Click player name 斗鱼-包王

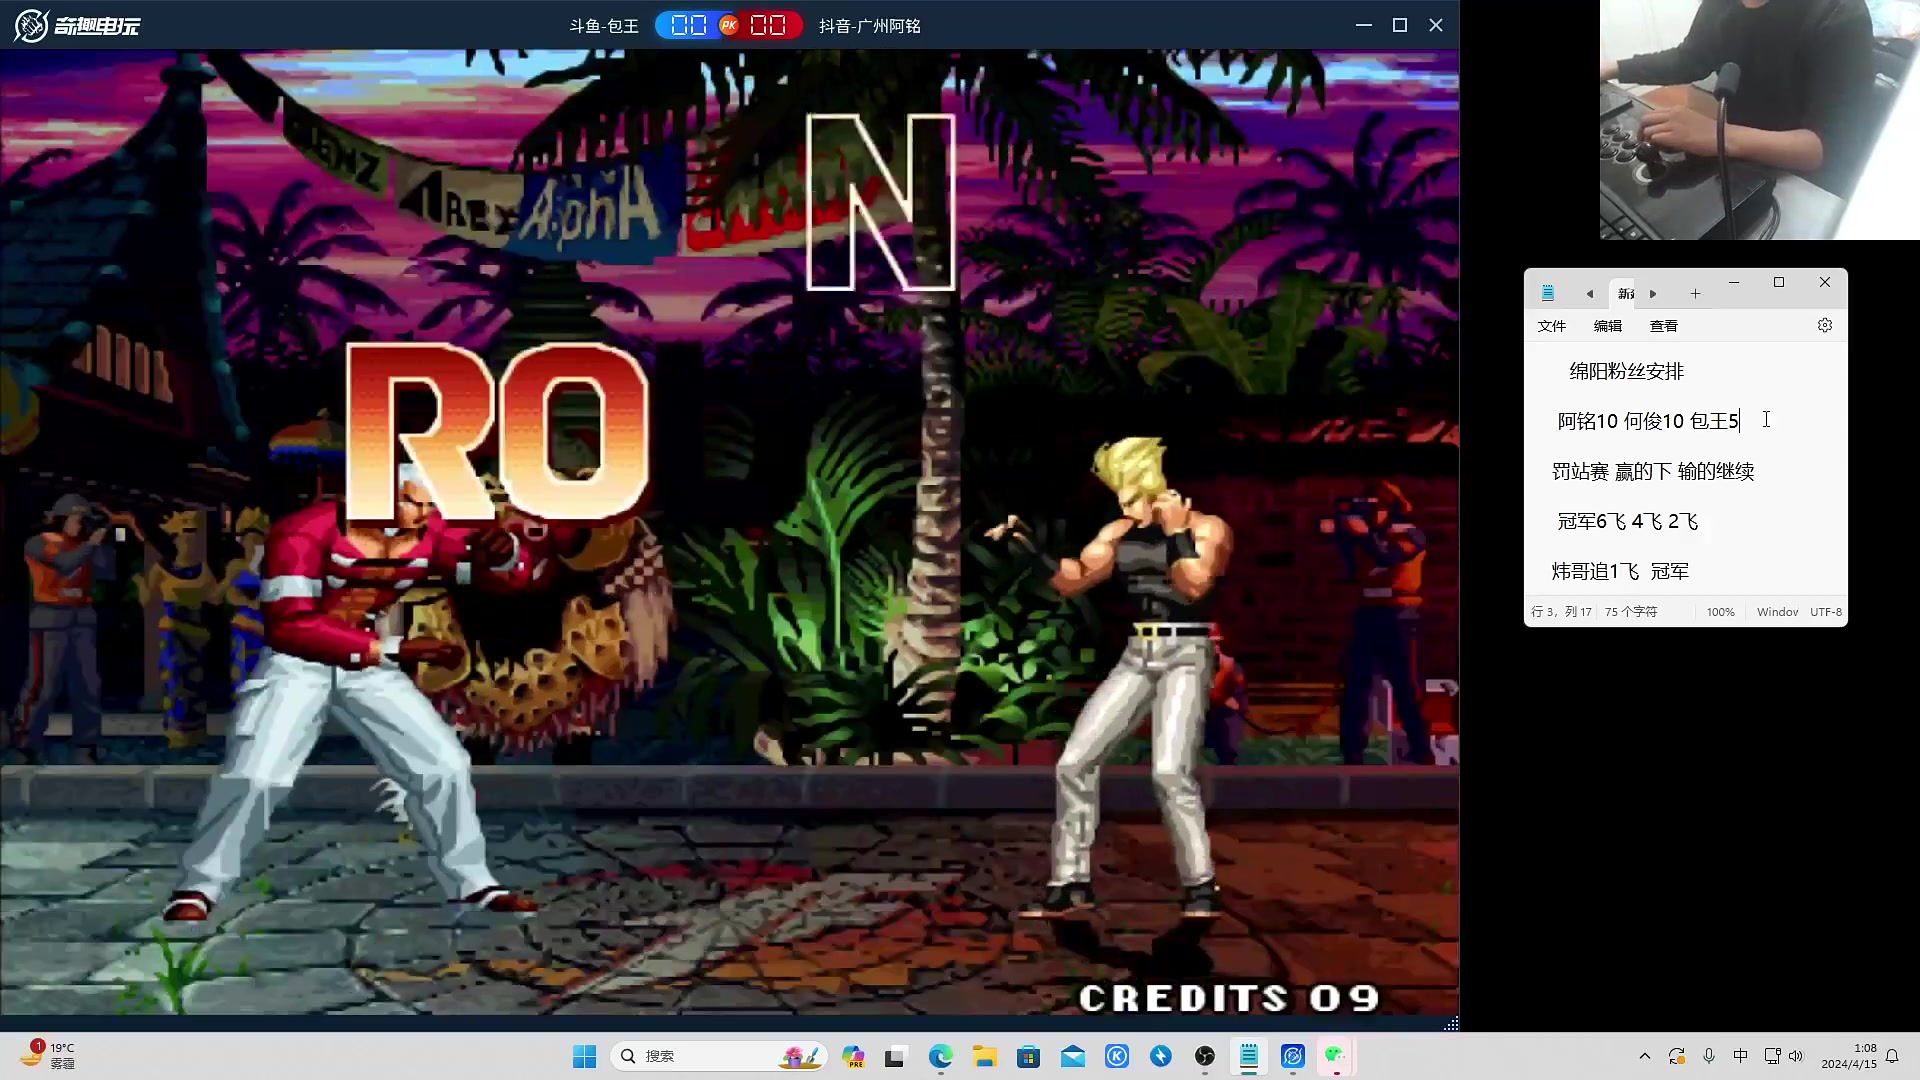[604, 26]
